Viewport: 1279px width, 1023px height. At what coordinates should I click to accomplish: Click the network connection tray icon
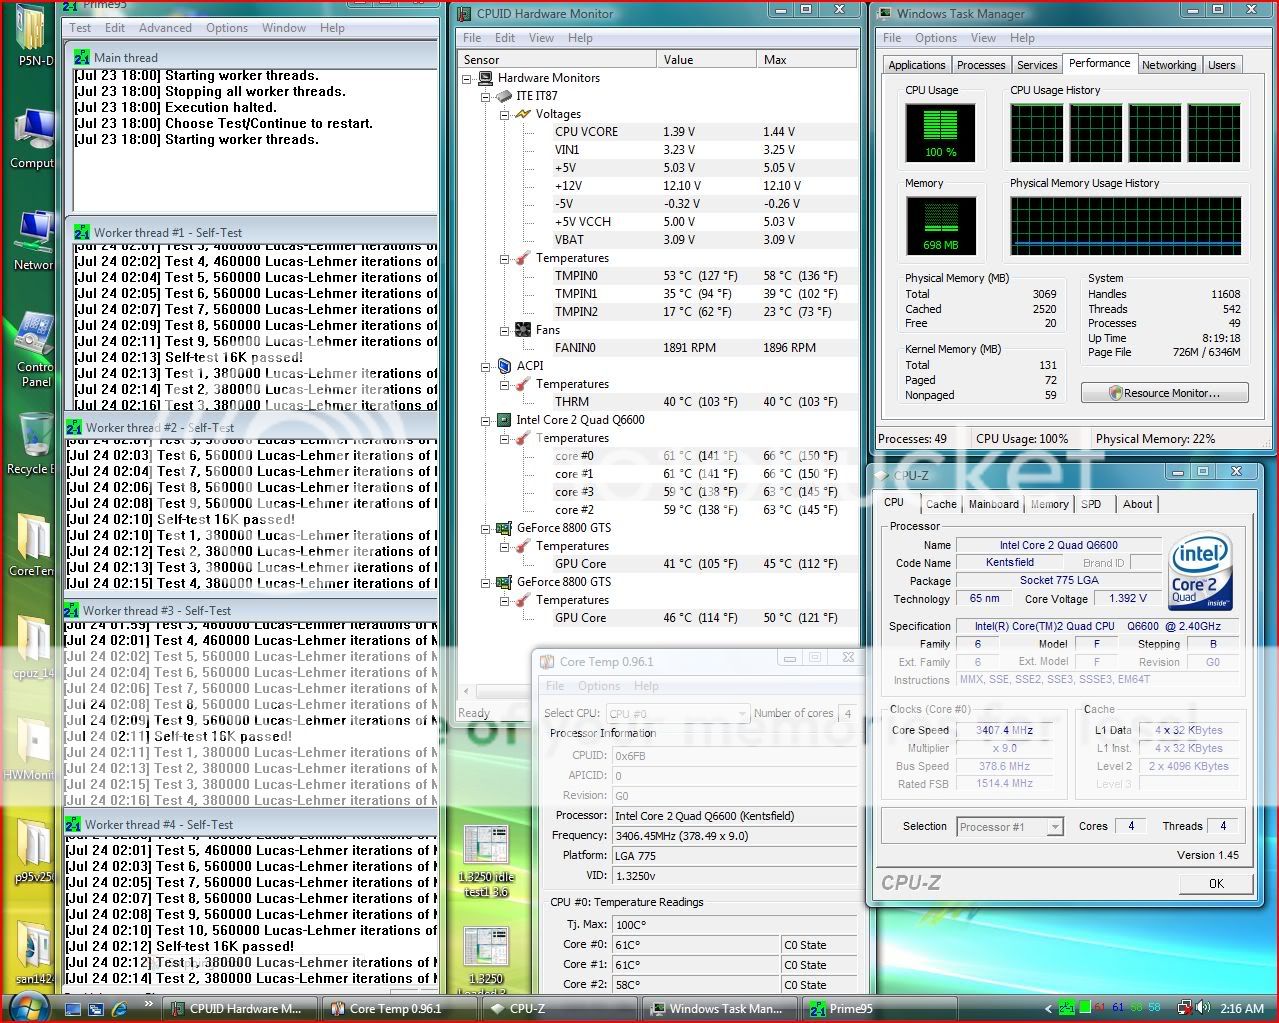(x=1184, y=1008)
